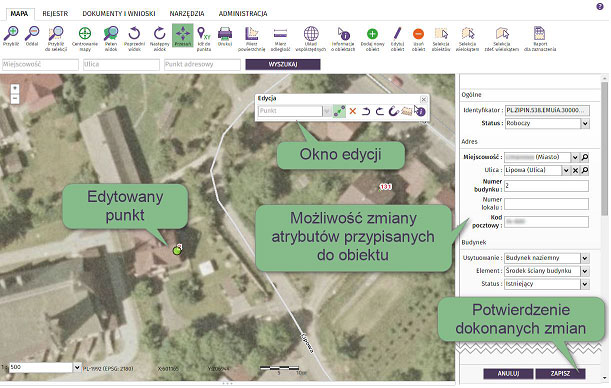The image size is (611, 388).
Task: Open Element dropdown Środek ściany budynku
Action: (585, 271)
